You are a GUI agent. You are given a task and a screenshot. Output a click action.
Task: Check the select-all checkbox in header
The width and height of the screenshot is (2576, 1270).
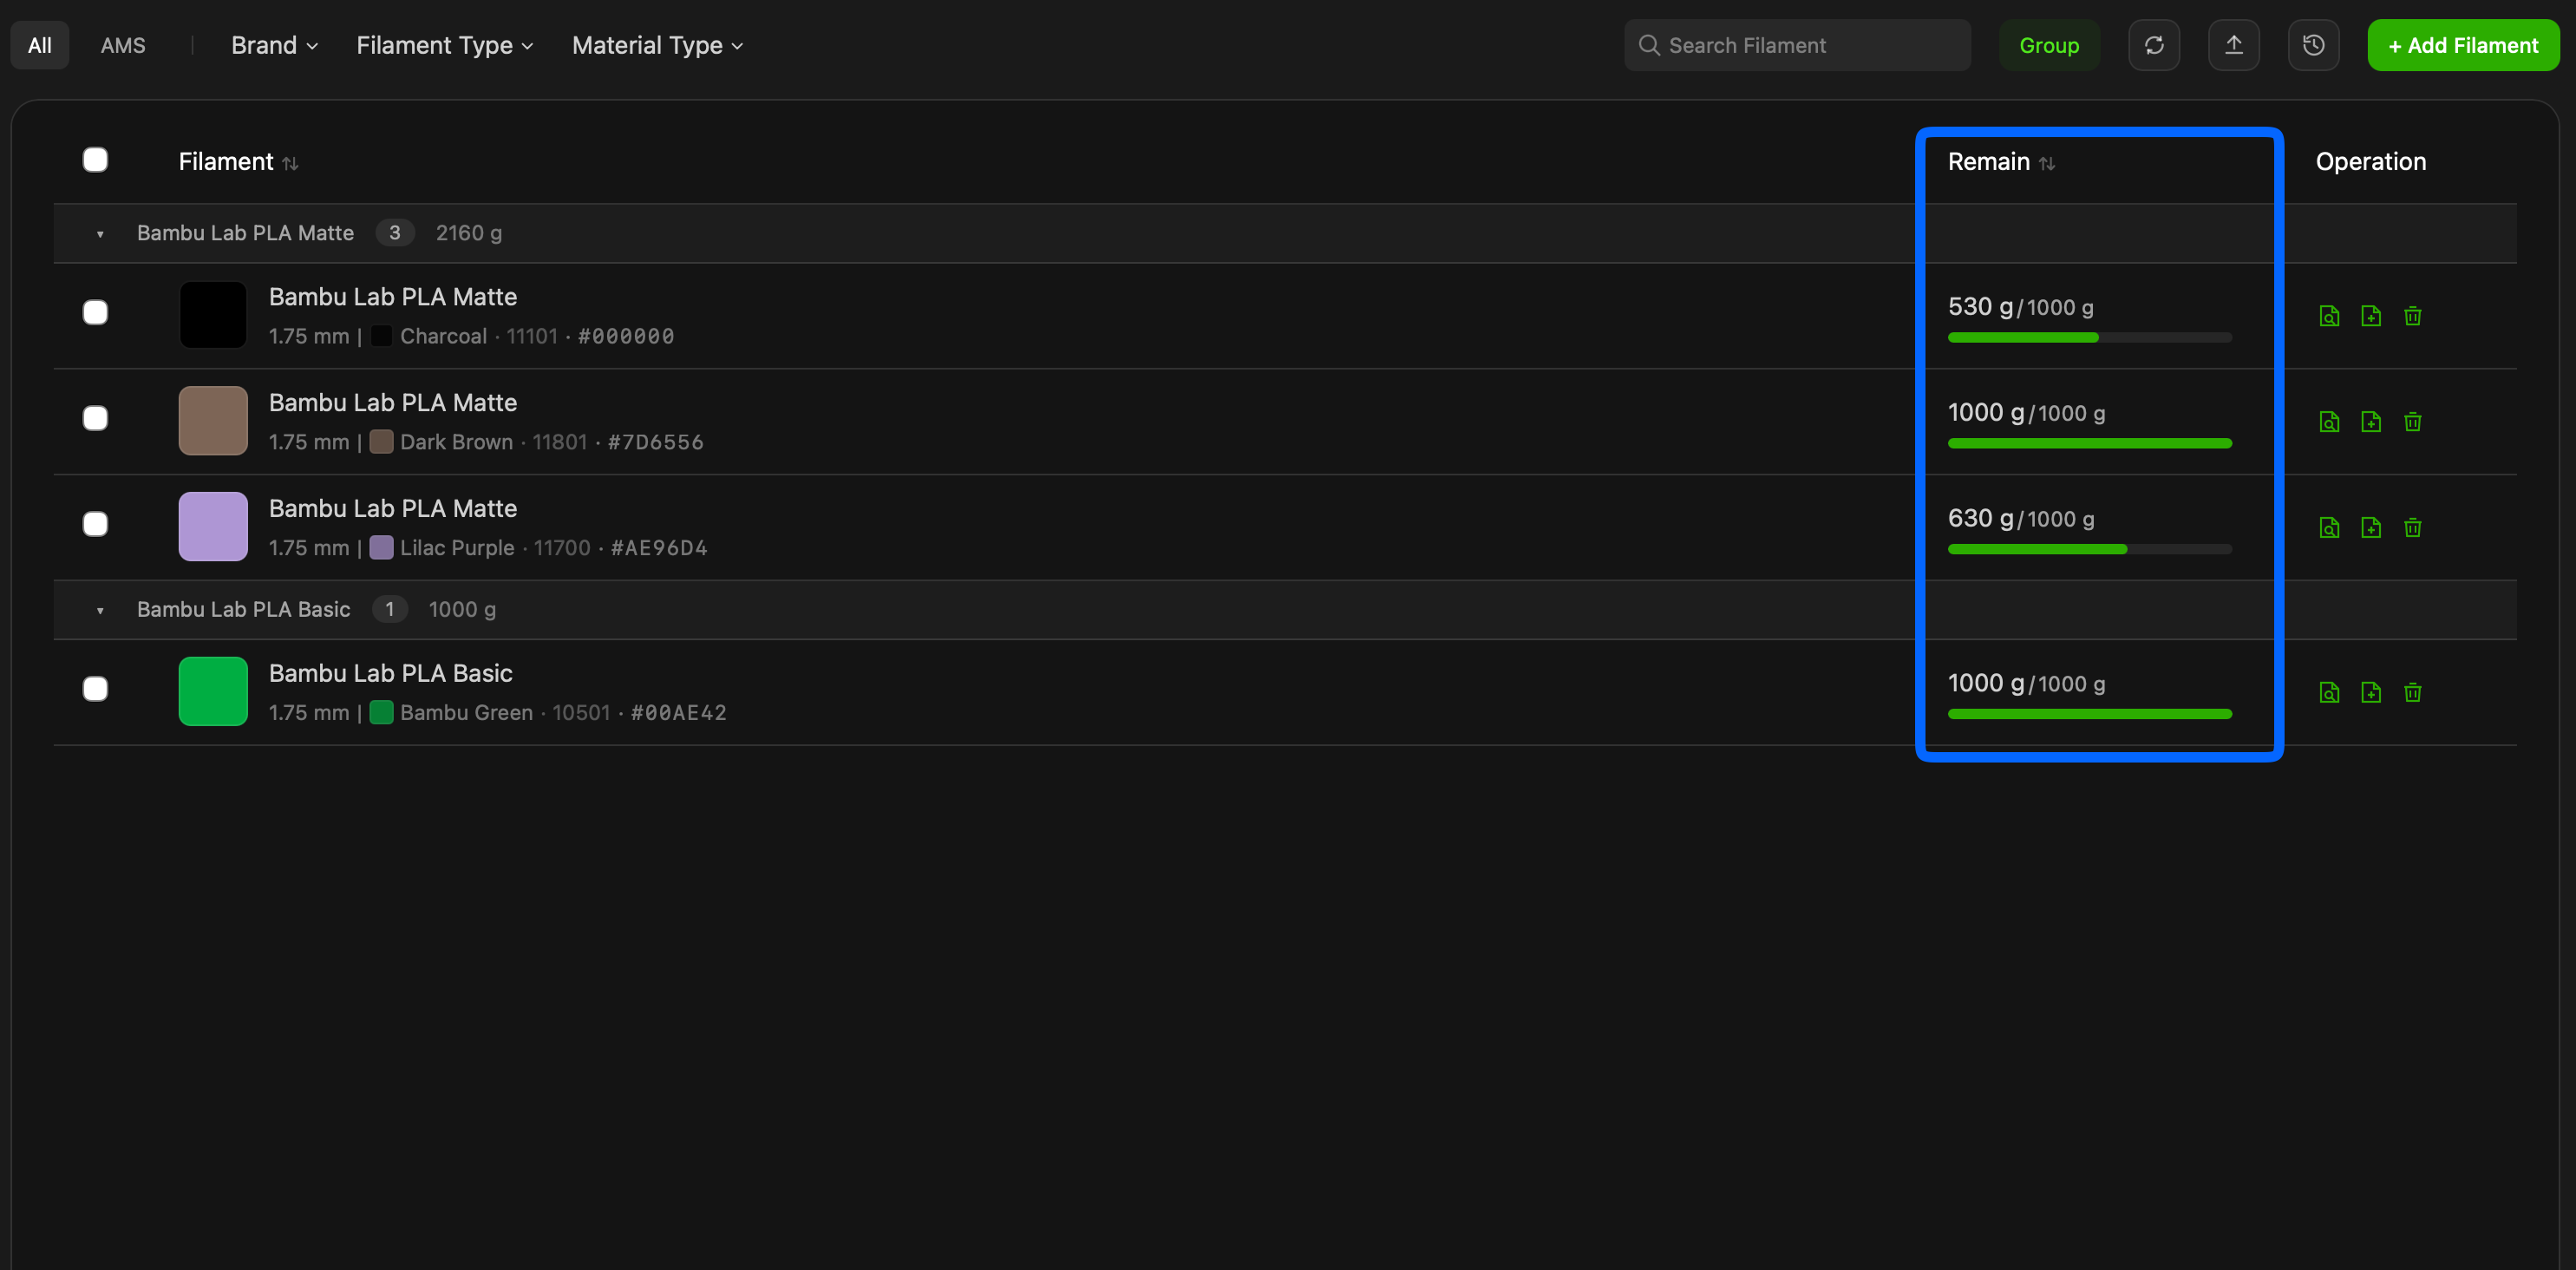pos(95,160)
